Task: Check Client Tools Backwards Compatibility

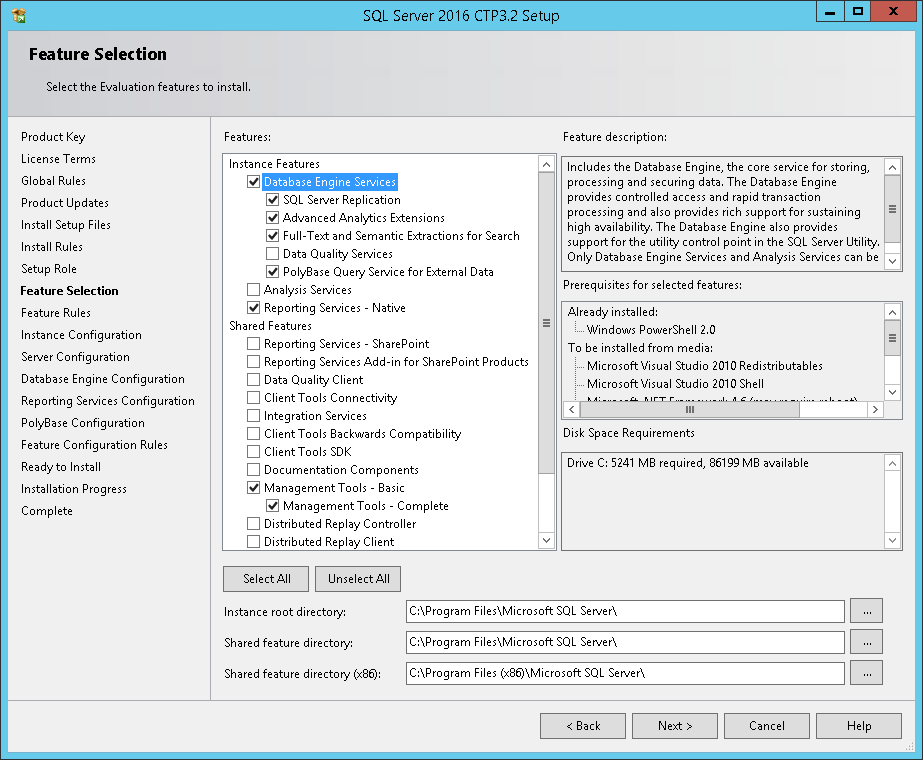Action: point(254,434)
